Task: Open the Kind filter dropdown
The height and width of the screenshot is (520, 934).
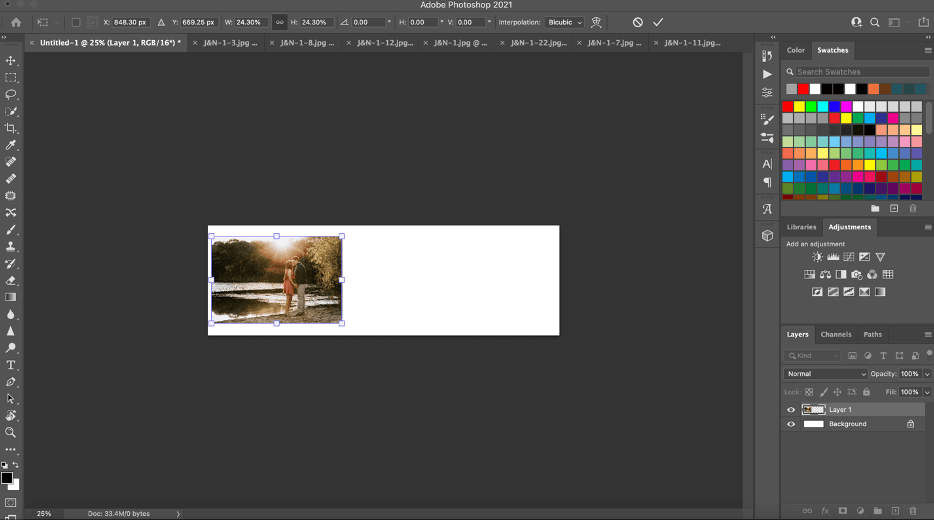Action: (812, 356)
